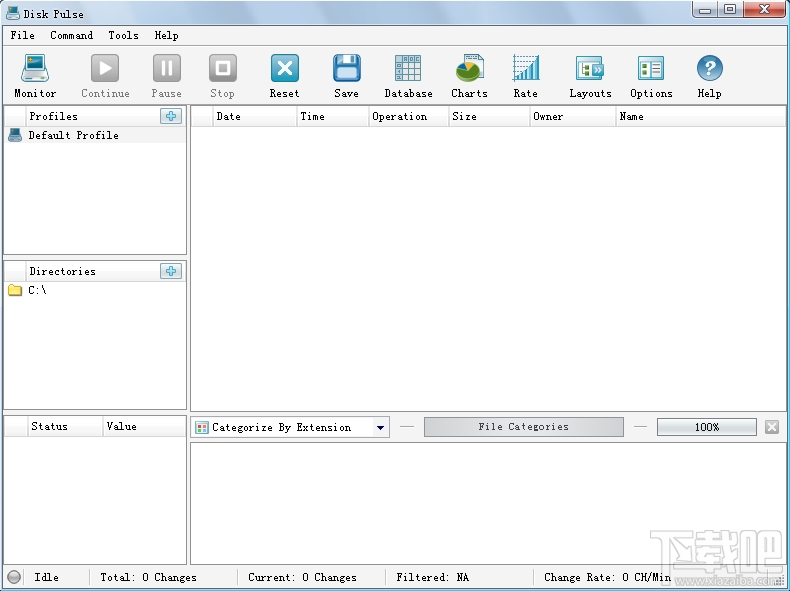Click the 'Filtered: NA' status text
790x591 pixels.
[x=432, y=577]
